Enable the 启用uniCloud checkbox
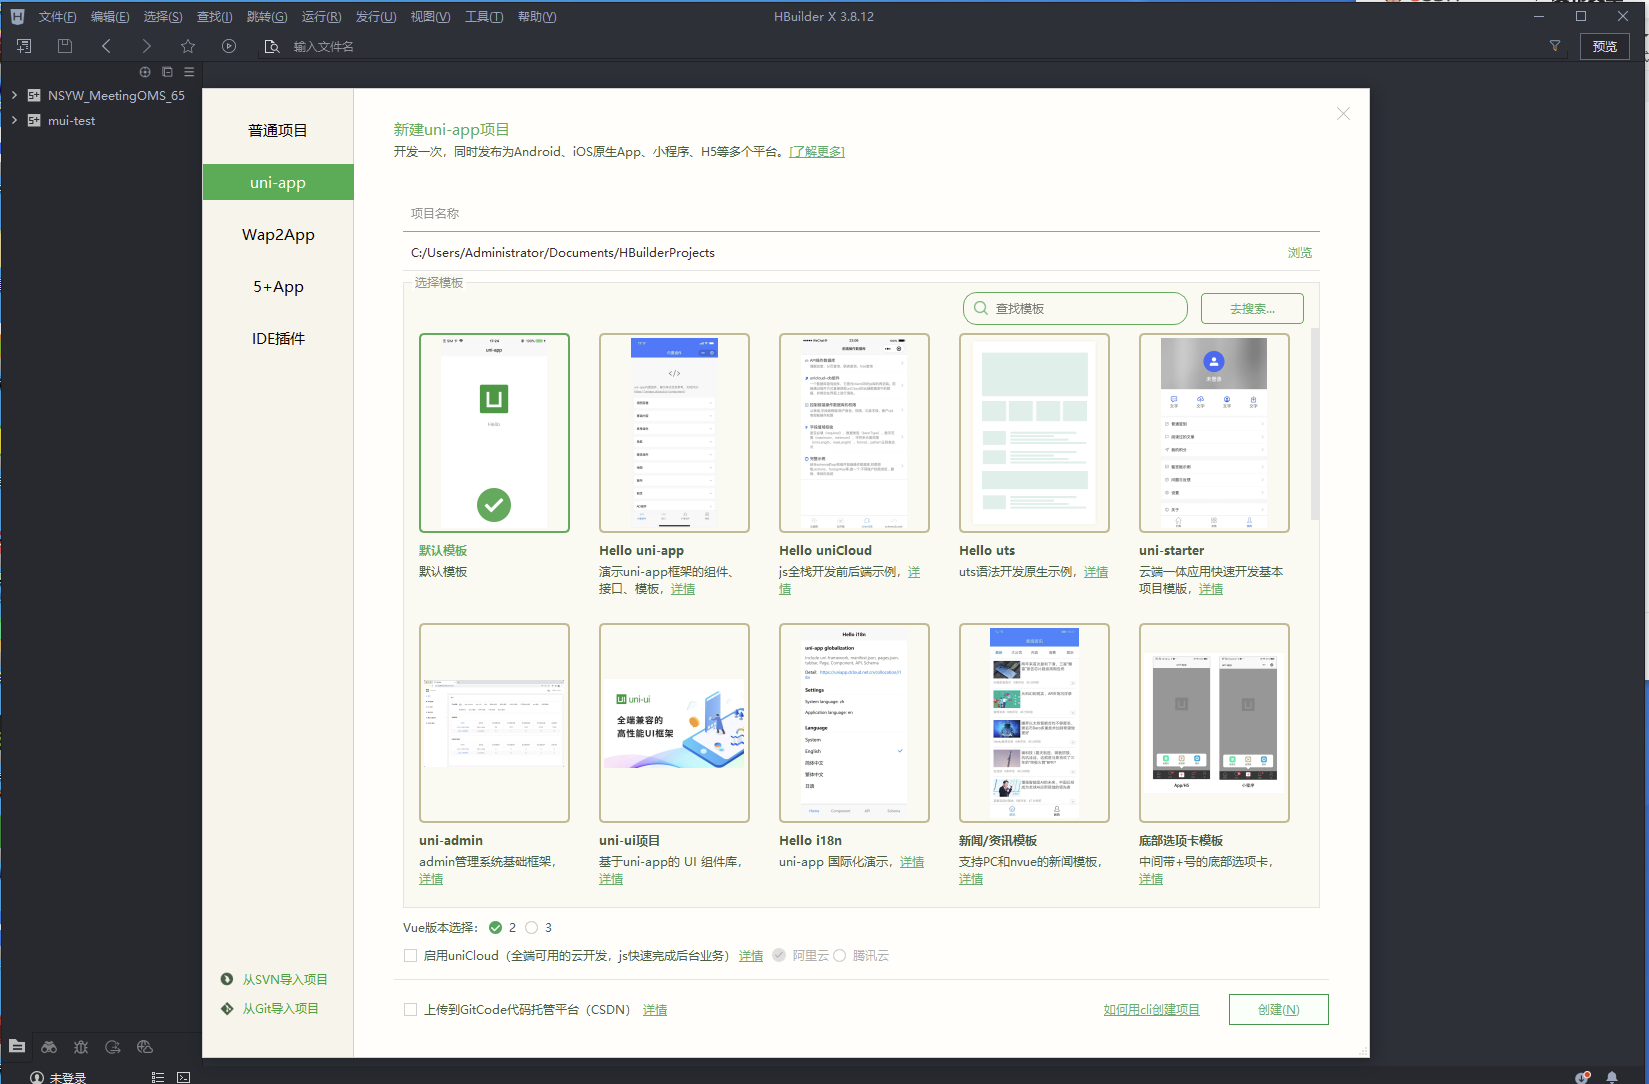Image resolution: width=1649 pixels, height=1084 pixels. (410, 955)
